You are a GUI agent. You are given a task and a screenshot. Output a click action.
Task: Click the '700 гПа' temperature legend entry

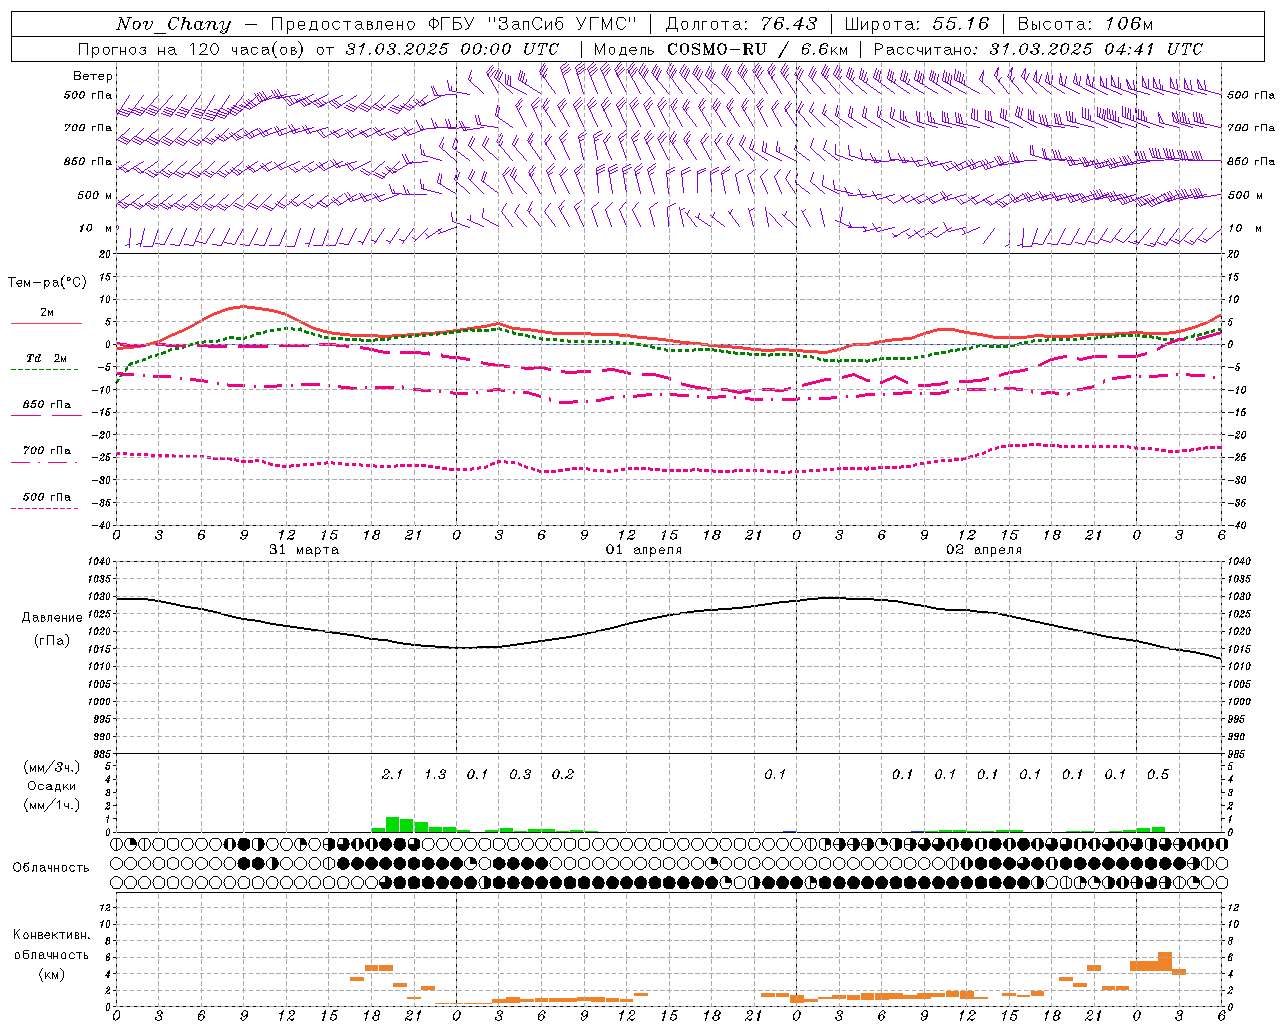click(47, 451)
